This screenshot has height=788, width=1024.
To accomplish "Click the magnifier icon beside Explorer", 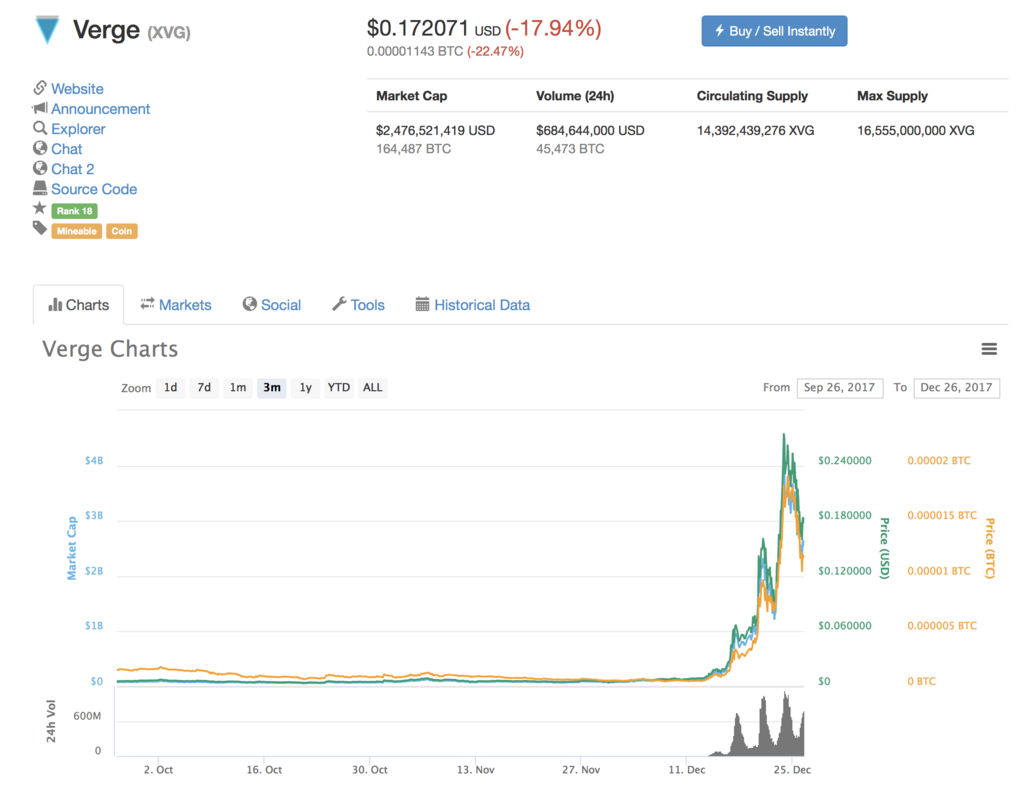I will click(x=40, y=128).
